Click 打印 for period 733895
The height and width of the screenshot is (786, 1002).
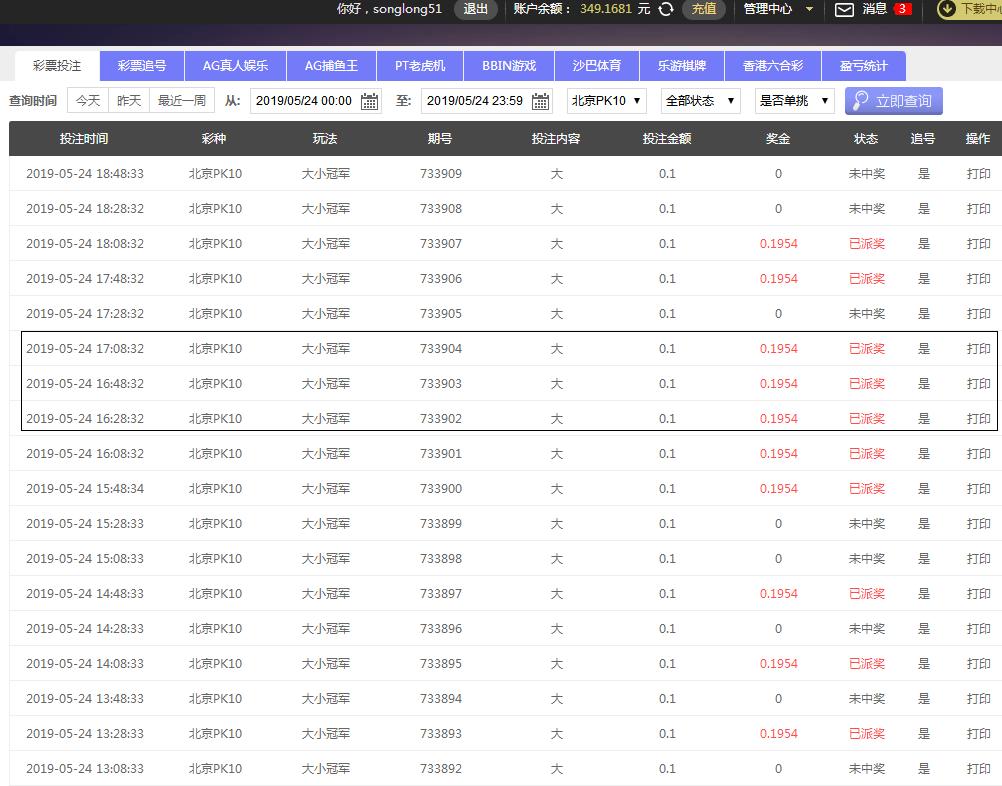[978, 664]
